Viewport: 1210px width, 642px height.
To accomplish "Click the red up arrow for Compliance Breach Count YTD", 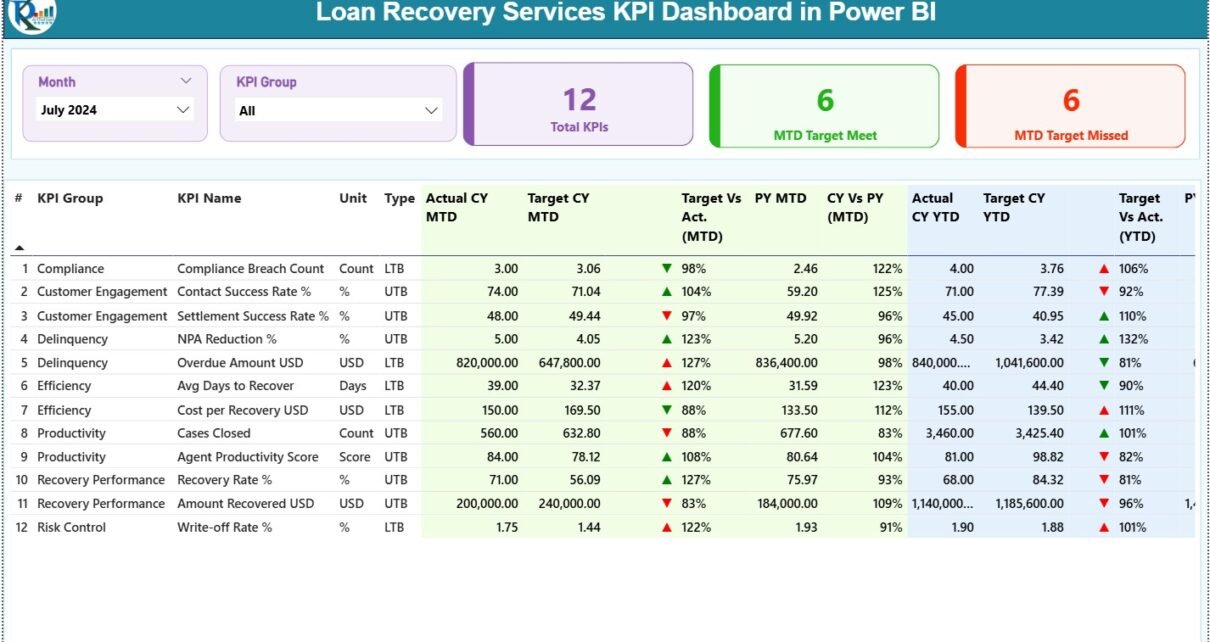I will (x=1104, y=269).
